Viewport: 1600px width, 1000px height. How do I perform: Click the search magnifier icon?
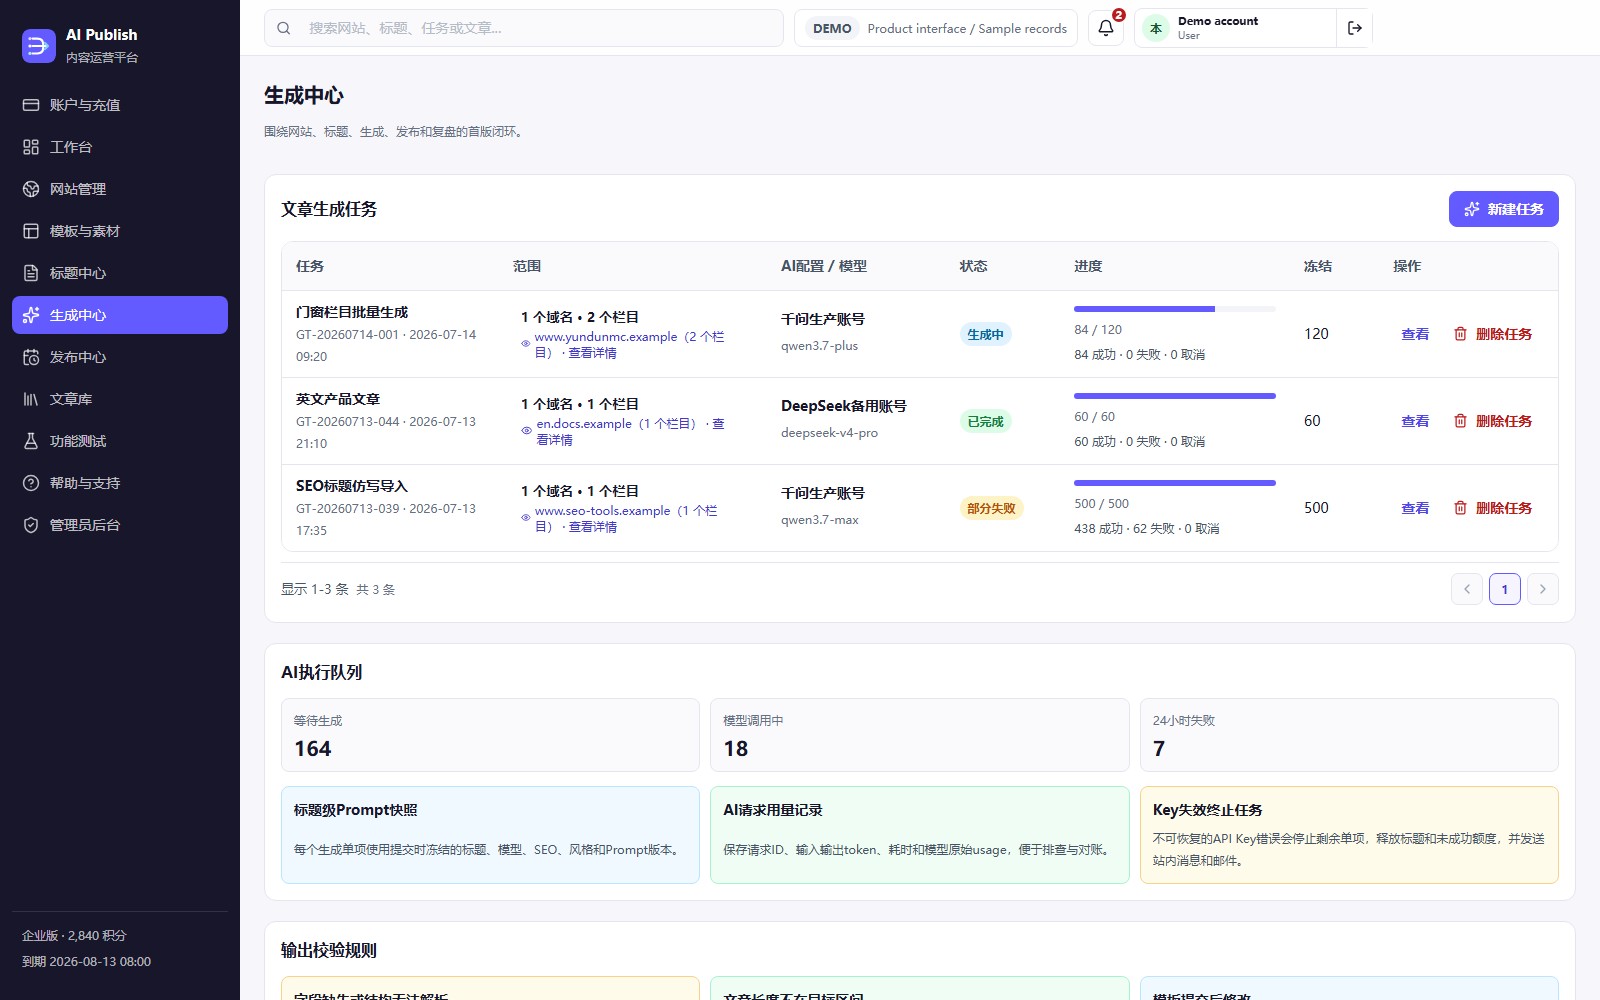click(x=284, y=28)
